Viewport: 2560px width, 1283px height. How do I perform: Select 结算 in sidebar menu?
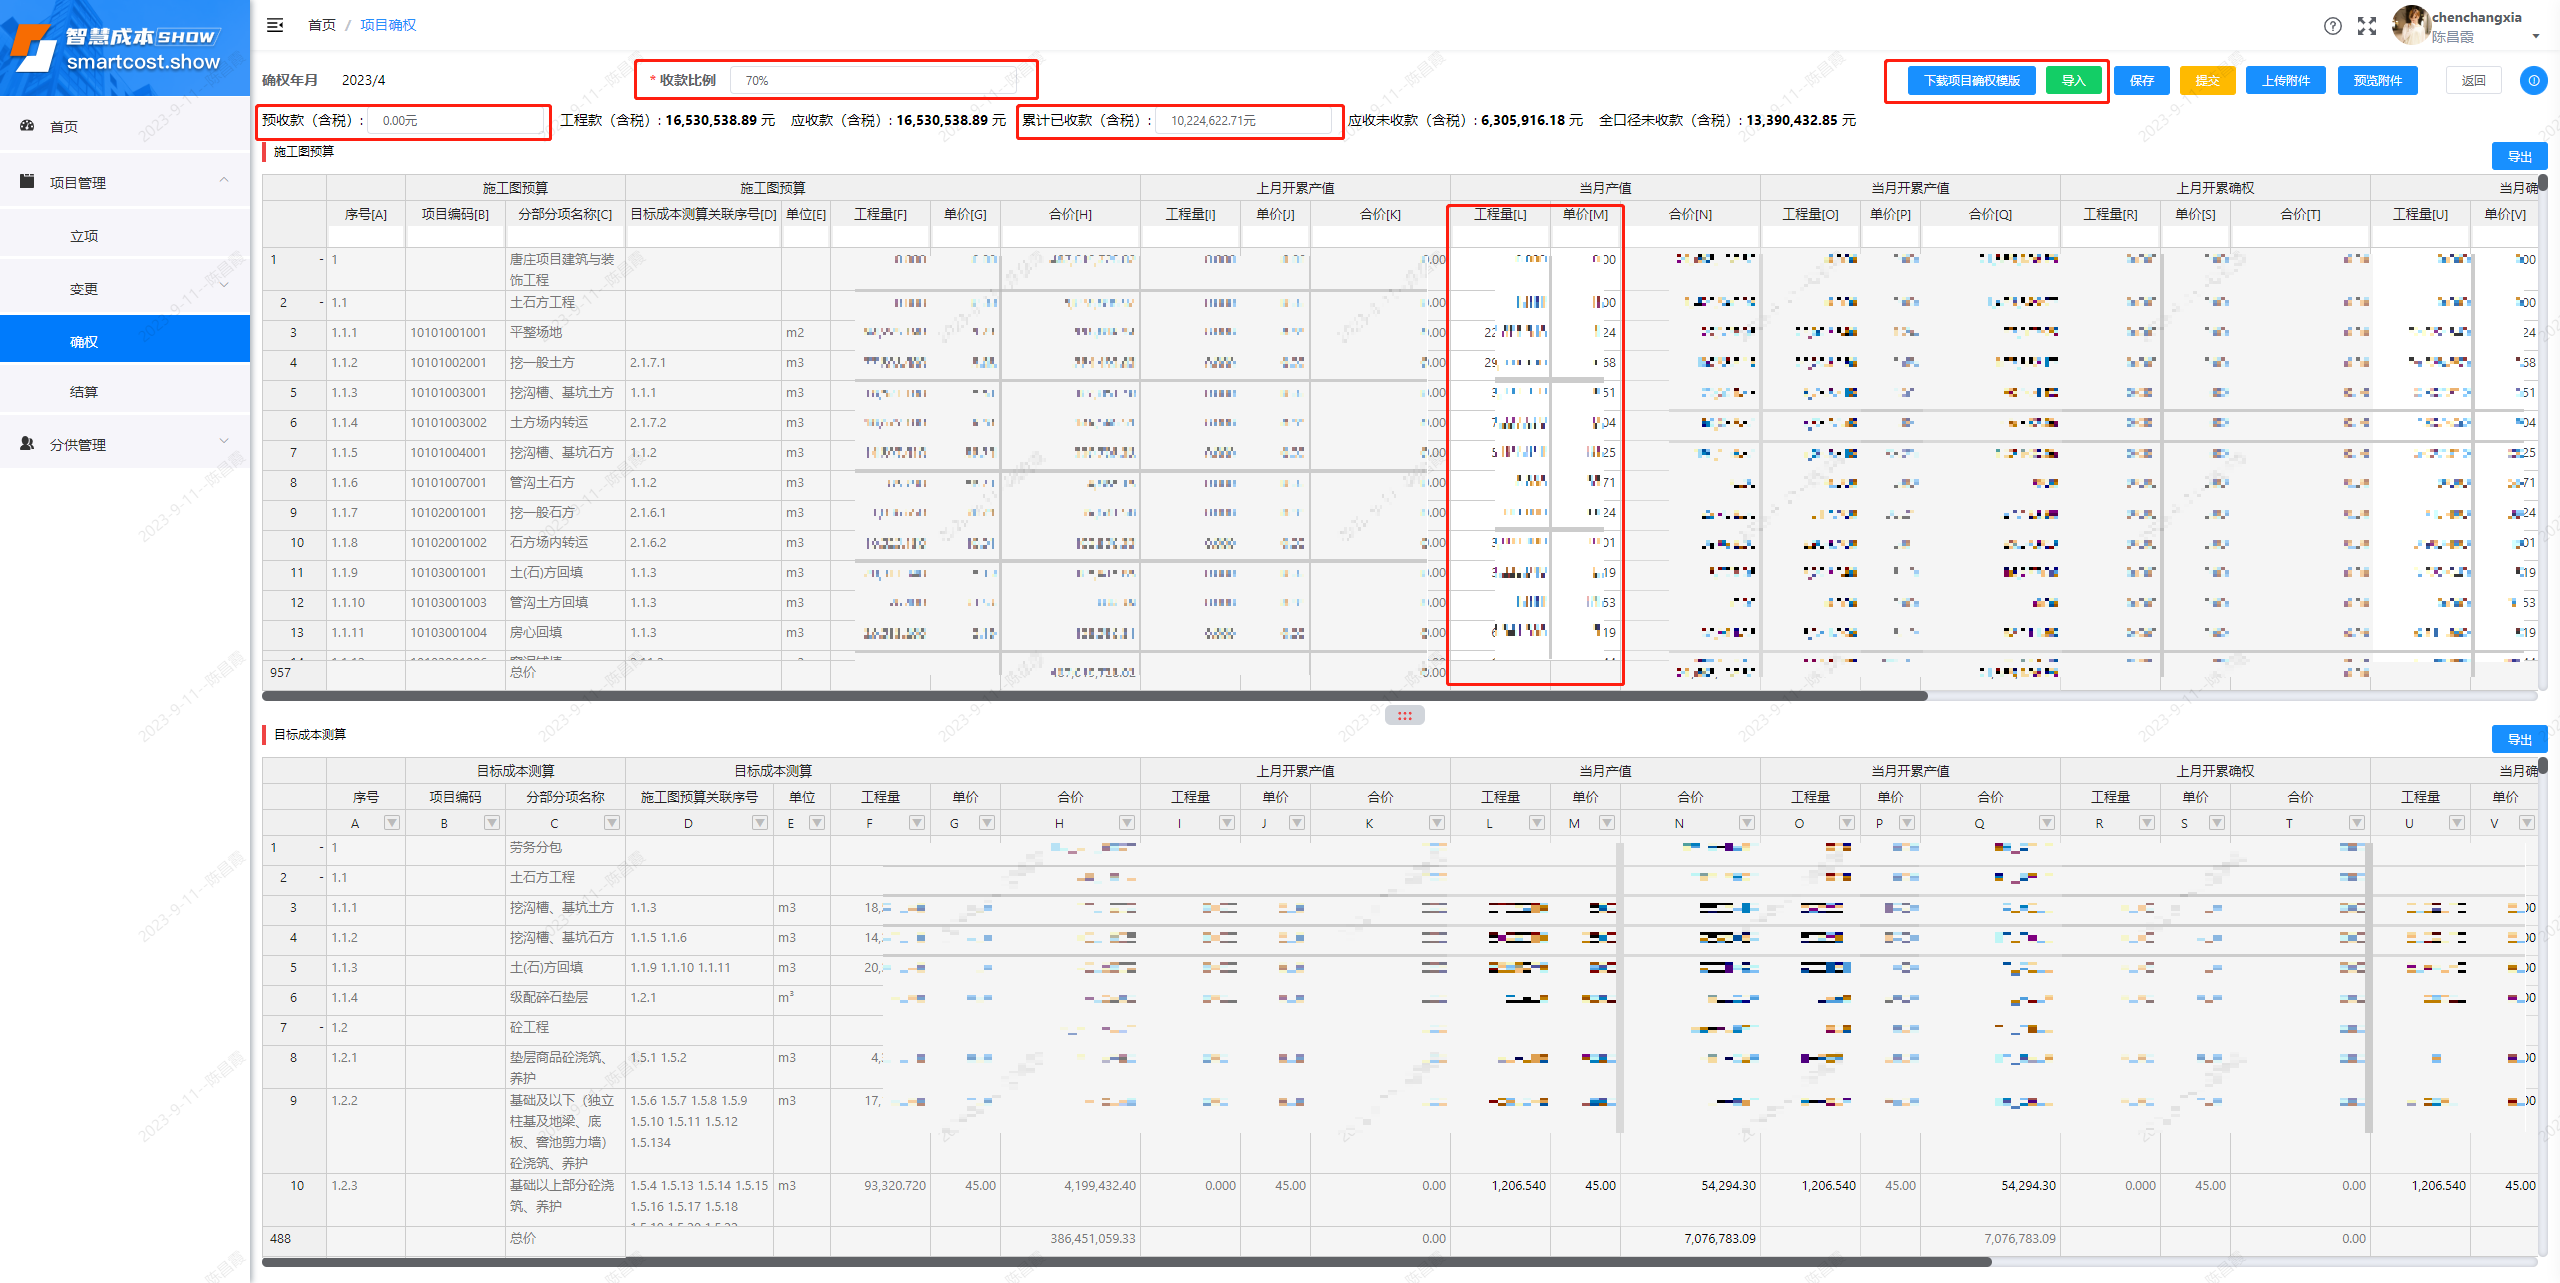click(84, 392)
